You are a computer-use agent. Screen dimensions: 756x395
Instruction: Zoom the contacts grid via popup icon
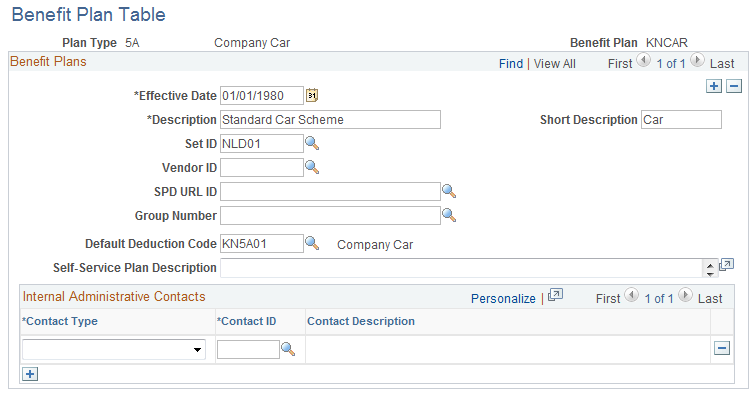555,295
